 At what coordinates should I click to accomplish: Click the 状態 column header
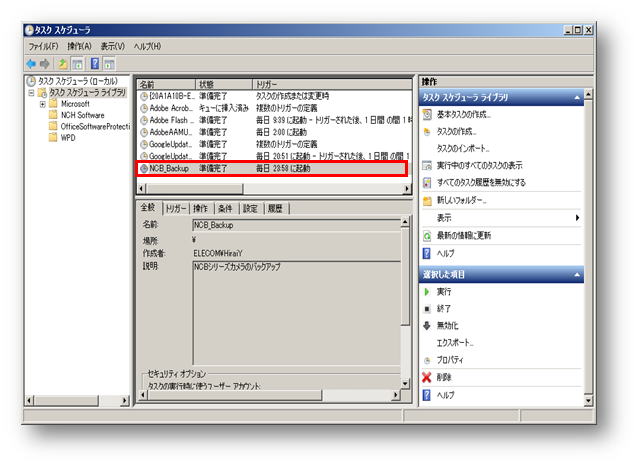[x=224, y=84]
